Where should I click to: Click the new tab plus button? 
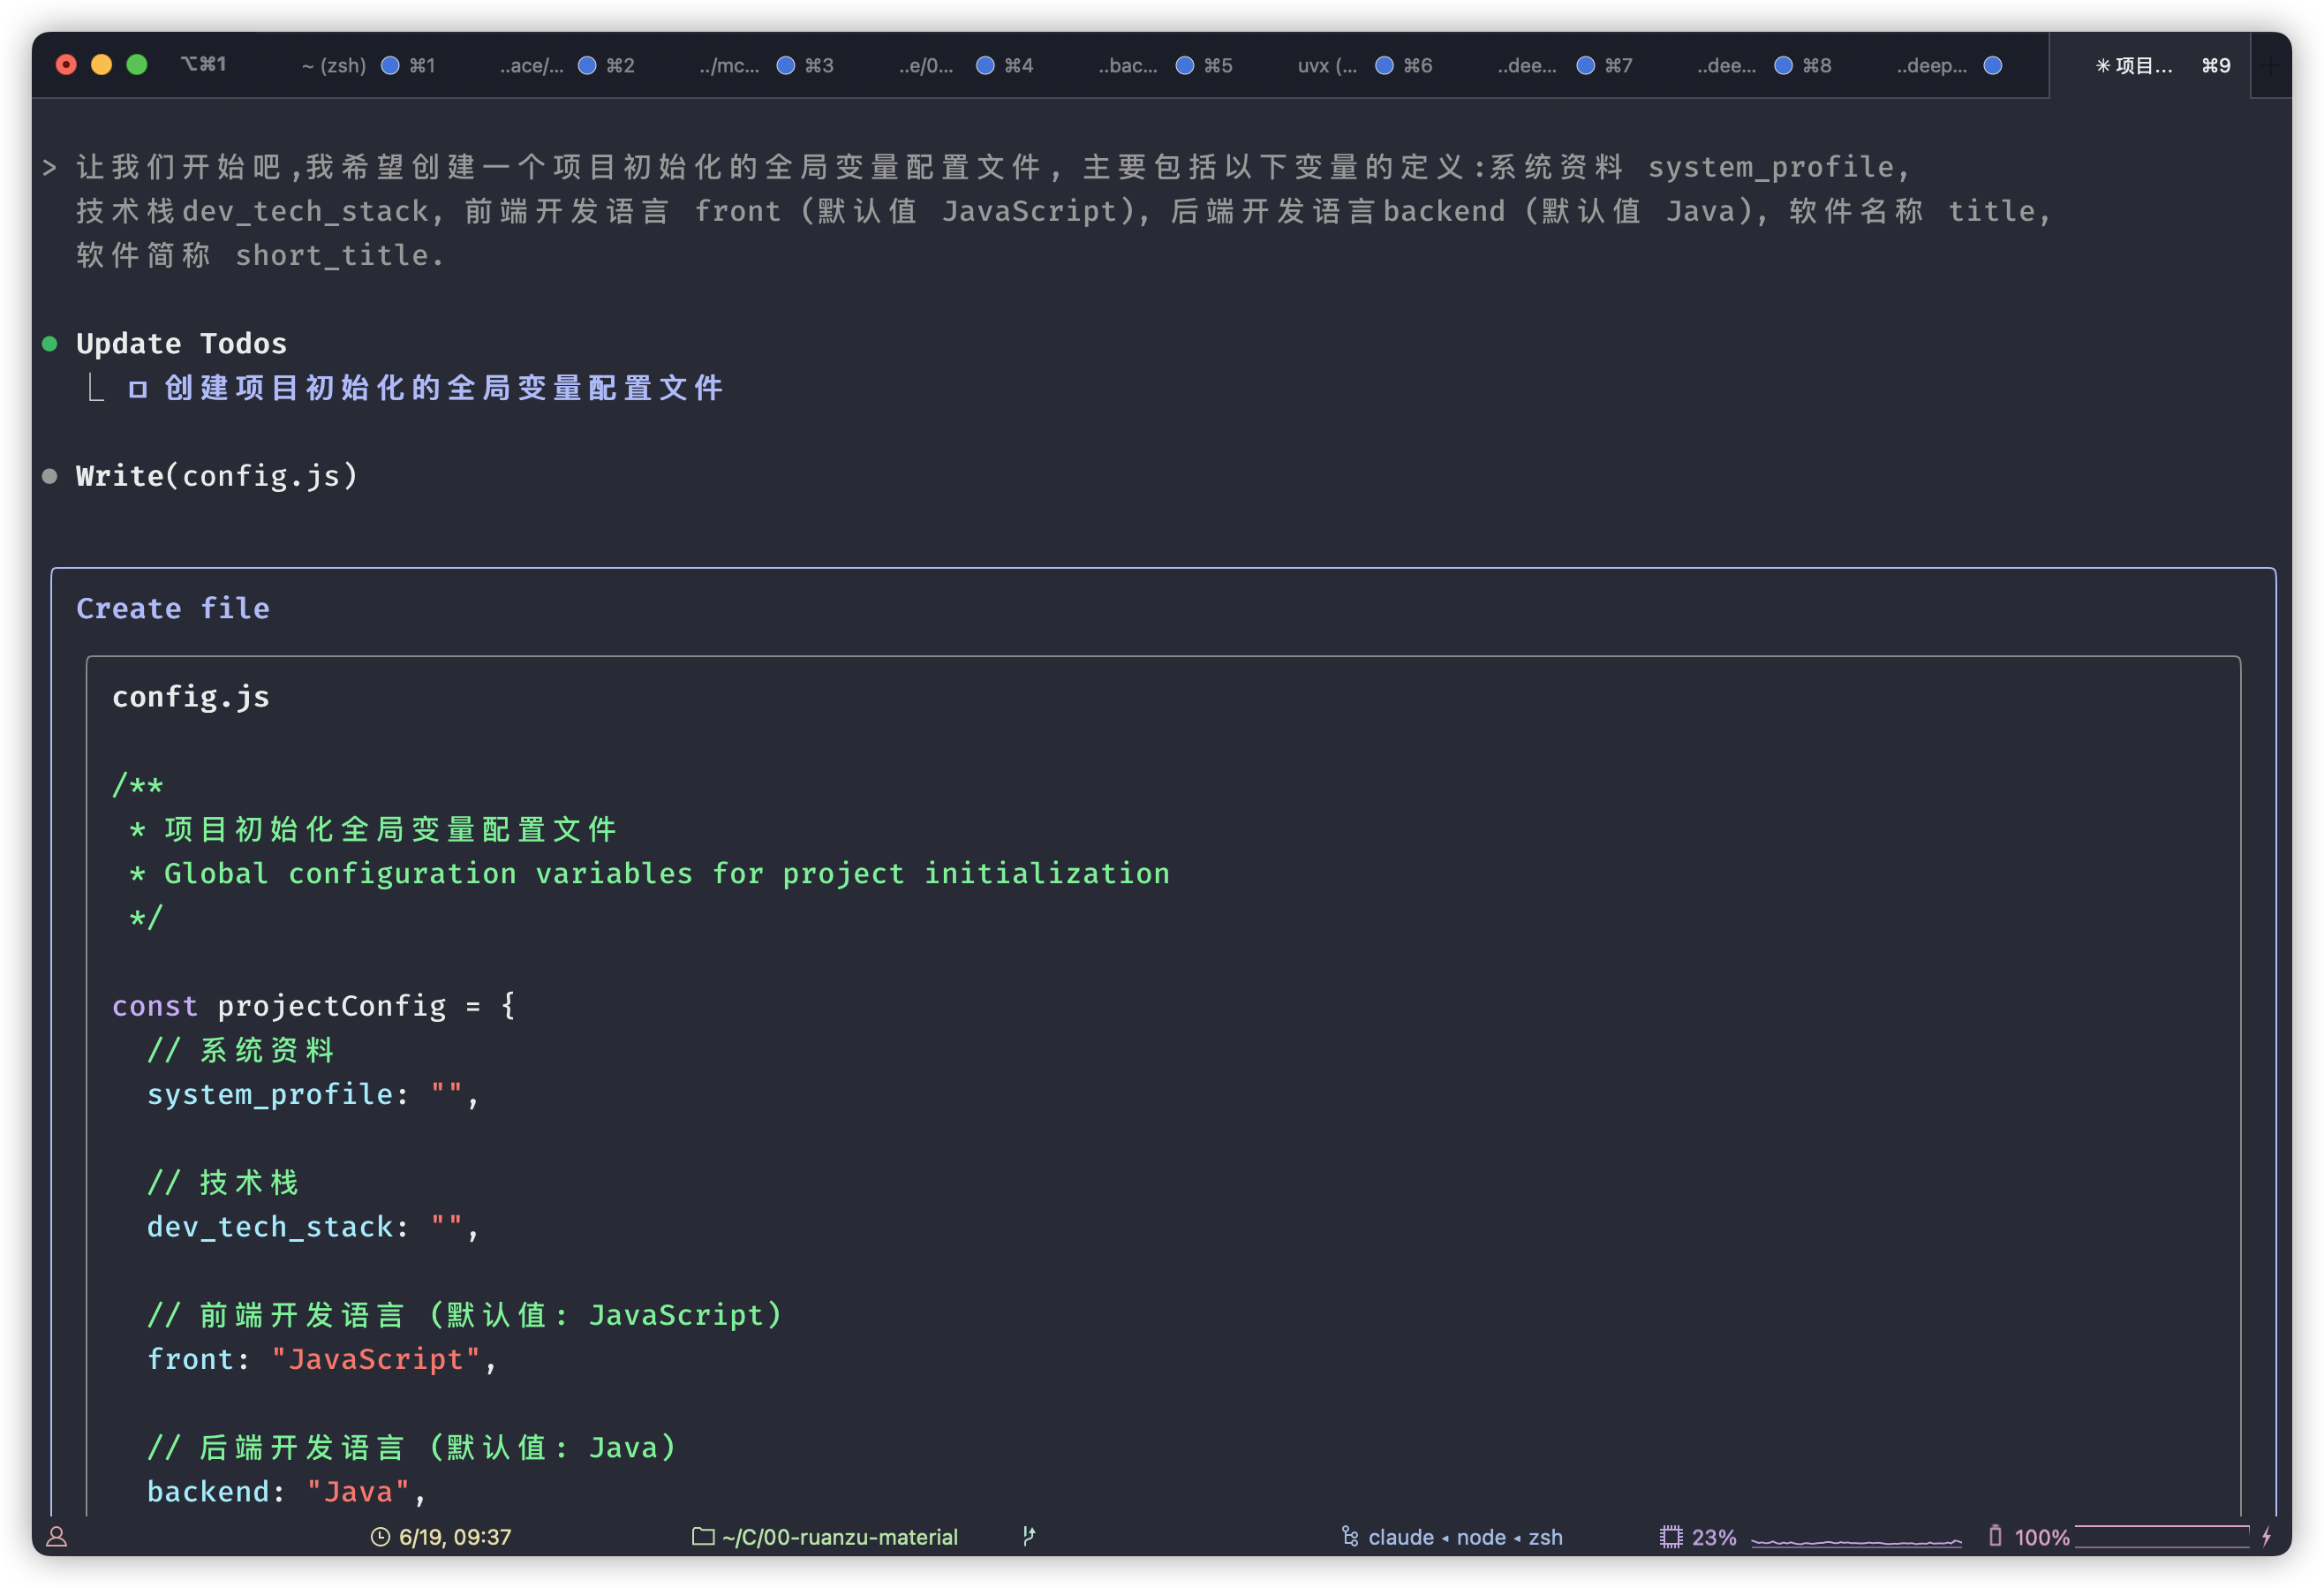click(2271, 66)
